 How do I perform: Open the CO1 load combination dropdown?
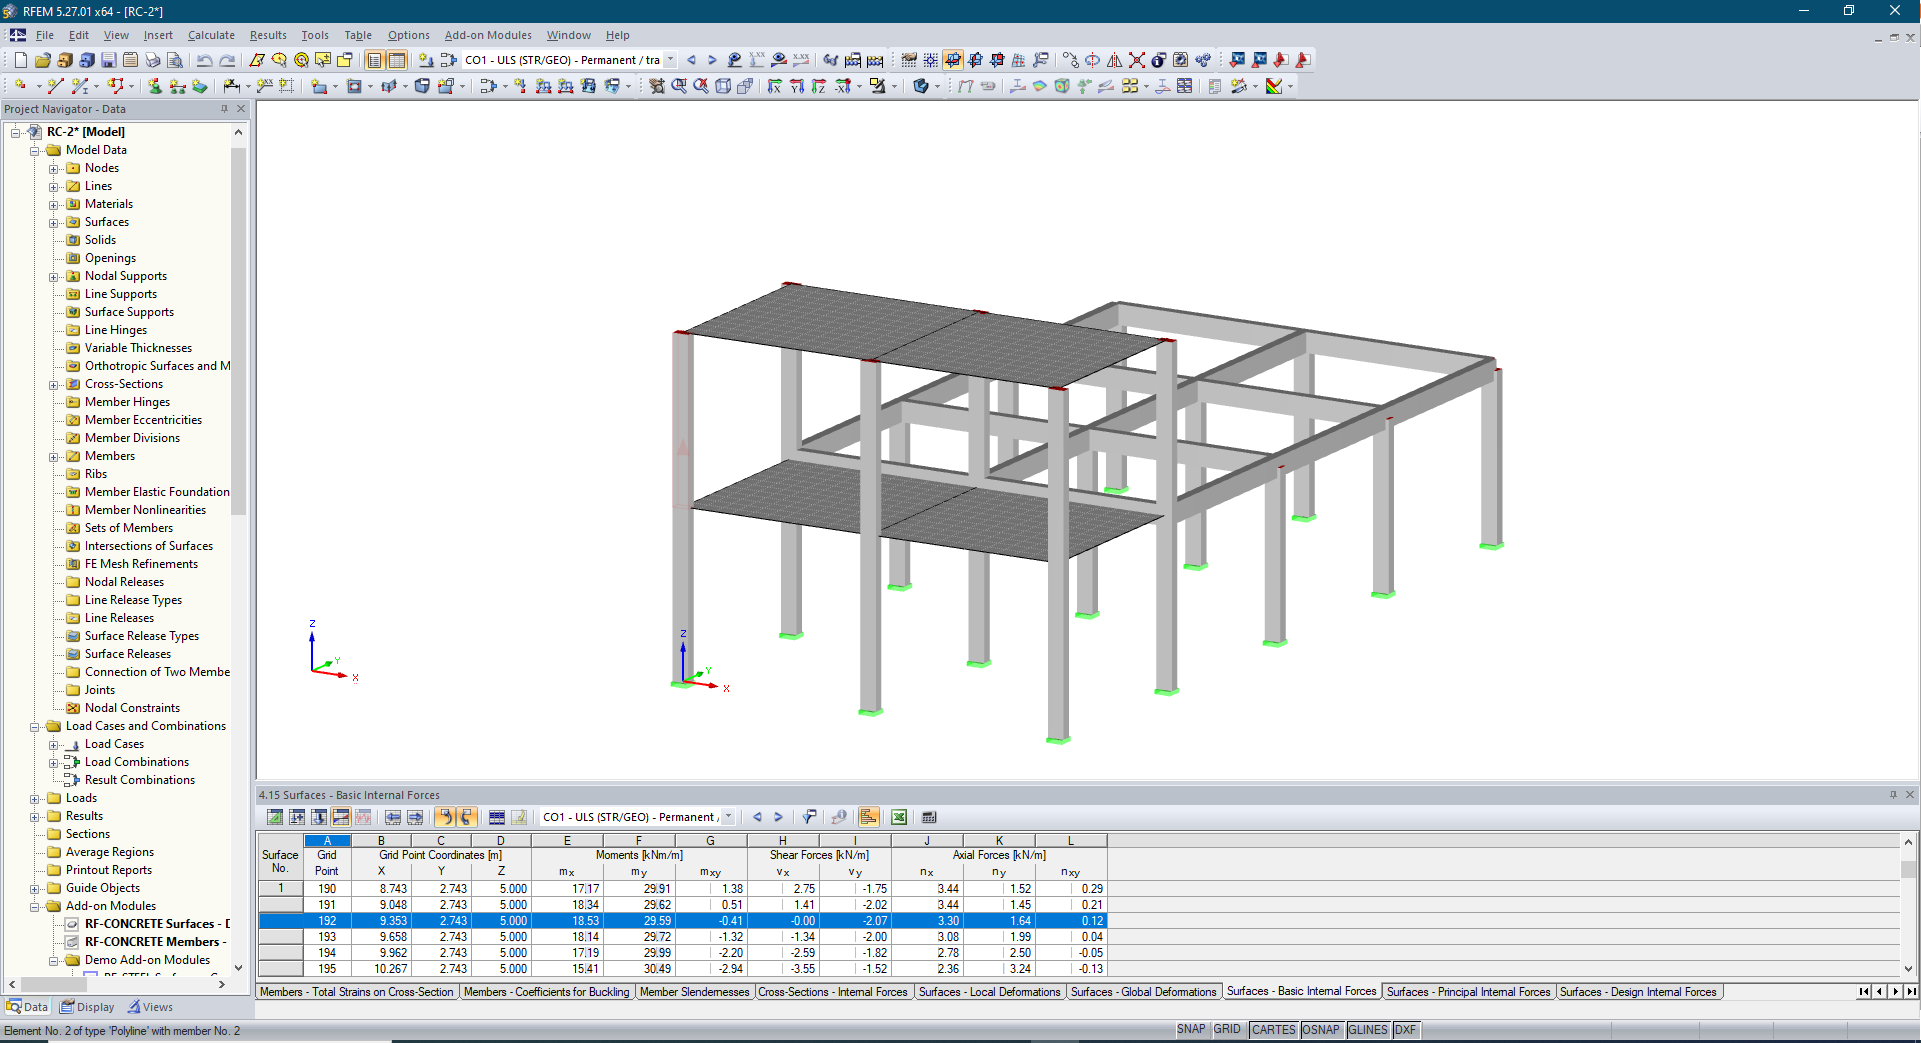point(670,60)
